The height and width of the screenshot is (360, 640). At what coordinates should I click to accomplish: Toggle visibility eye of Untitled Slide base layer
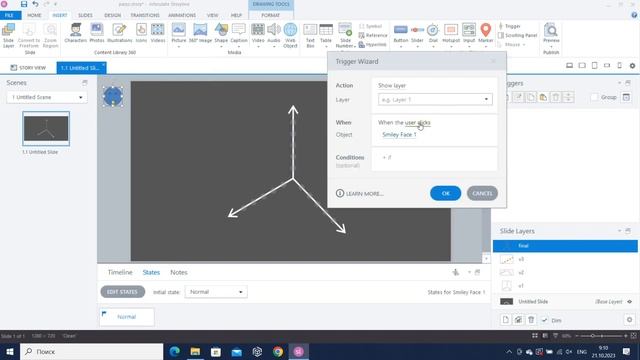coord(629,302)
